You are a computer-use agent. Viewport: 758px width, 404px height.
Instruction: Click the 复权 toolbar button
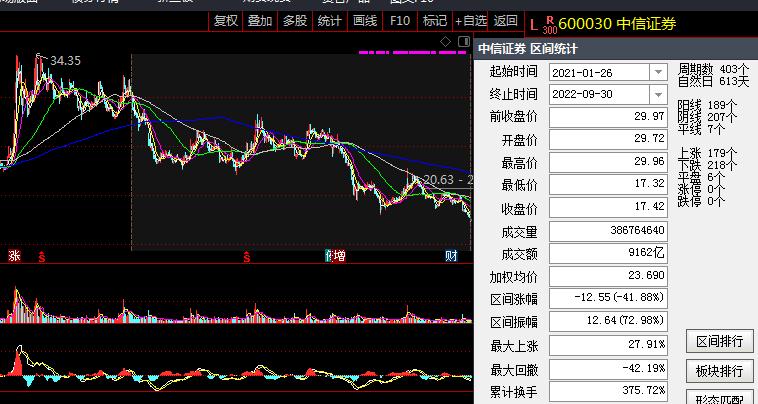(226, 21)
